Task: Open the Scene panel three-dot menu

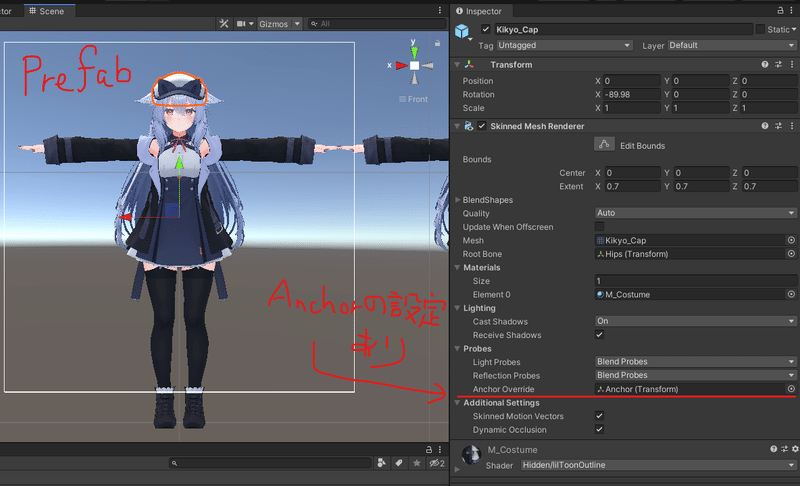Action: (440, 10)
